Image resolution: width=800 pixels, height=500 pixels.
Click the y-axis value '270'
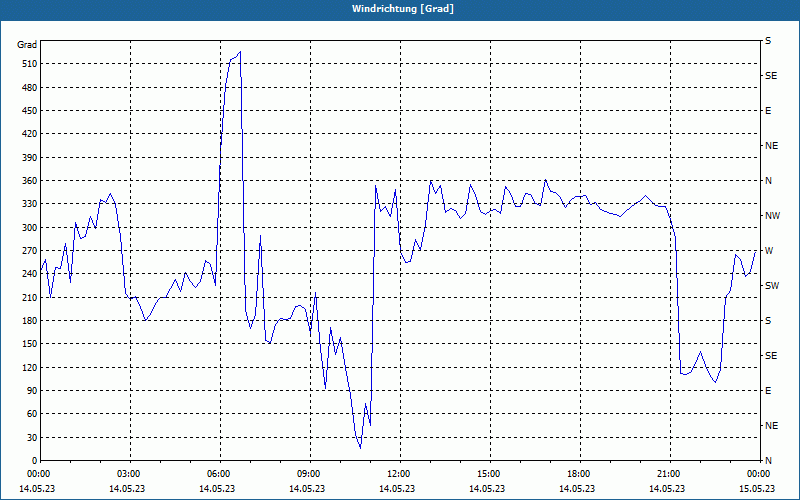point(29,251)
